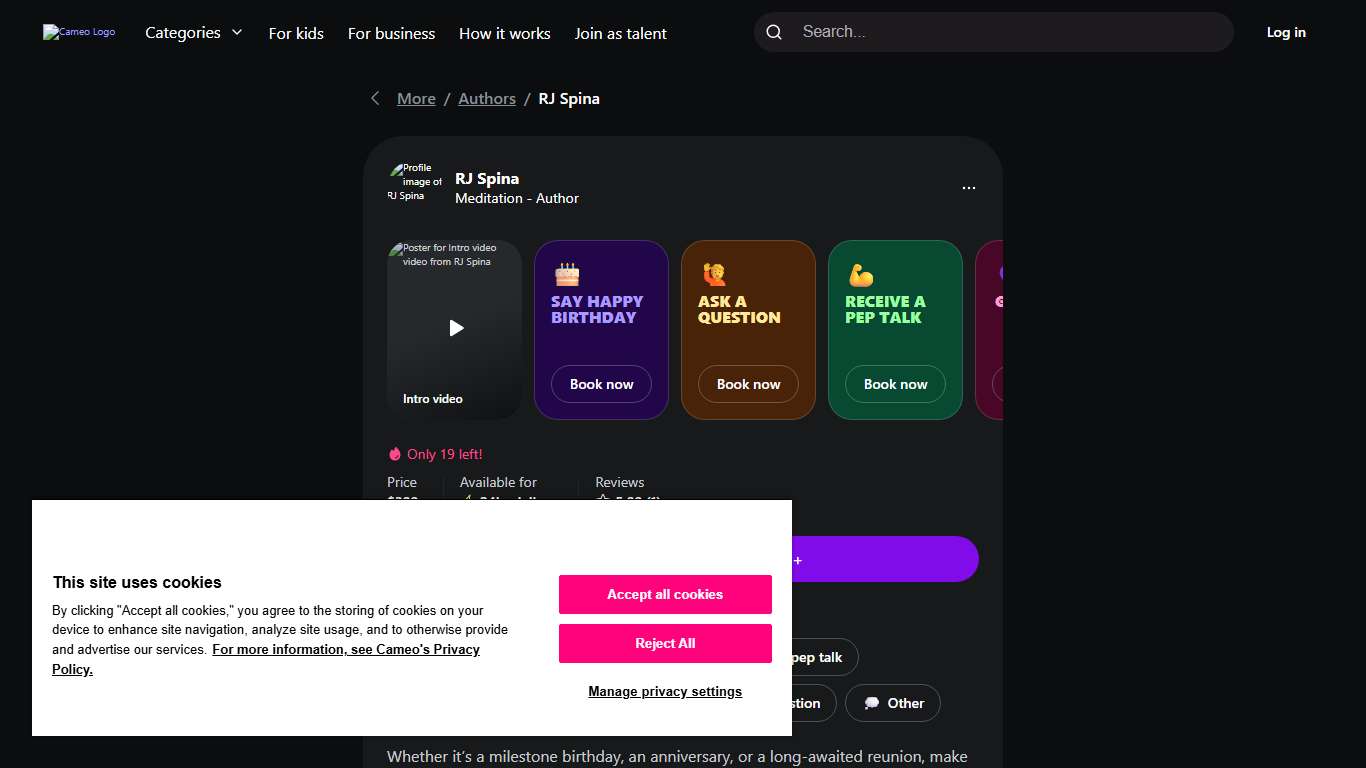This screenshot has height=768, width=1366.
Task: Click into the Search input field
Action: pyautogui.click(x=1010, y=32)
